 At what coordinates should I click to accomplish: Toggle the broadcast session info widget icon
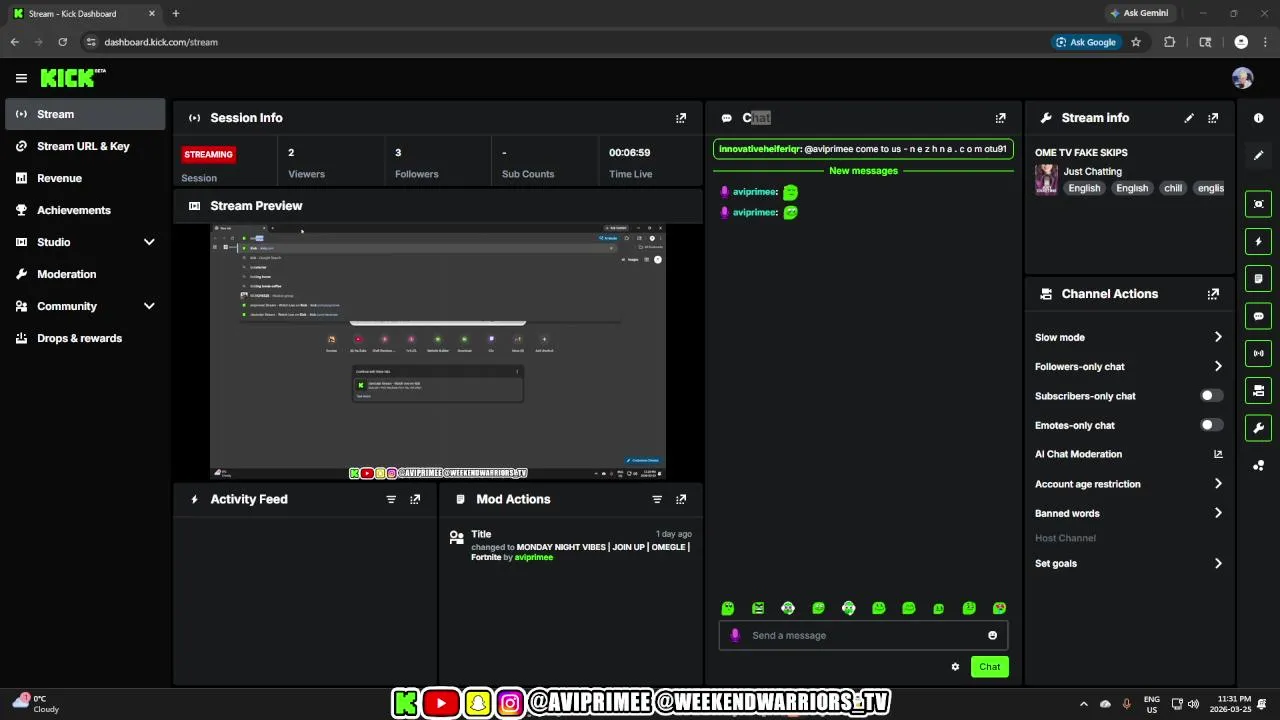pos(1258,353)
